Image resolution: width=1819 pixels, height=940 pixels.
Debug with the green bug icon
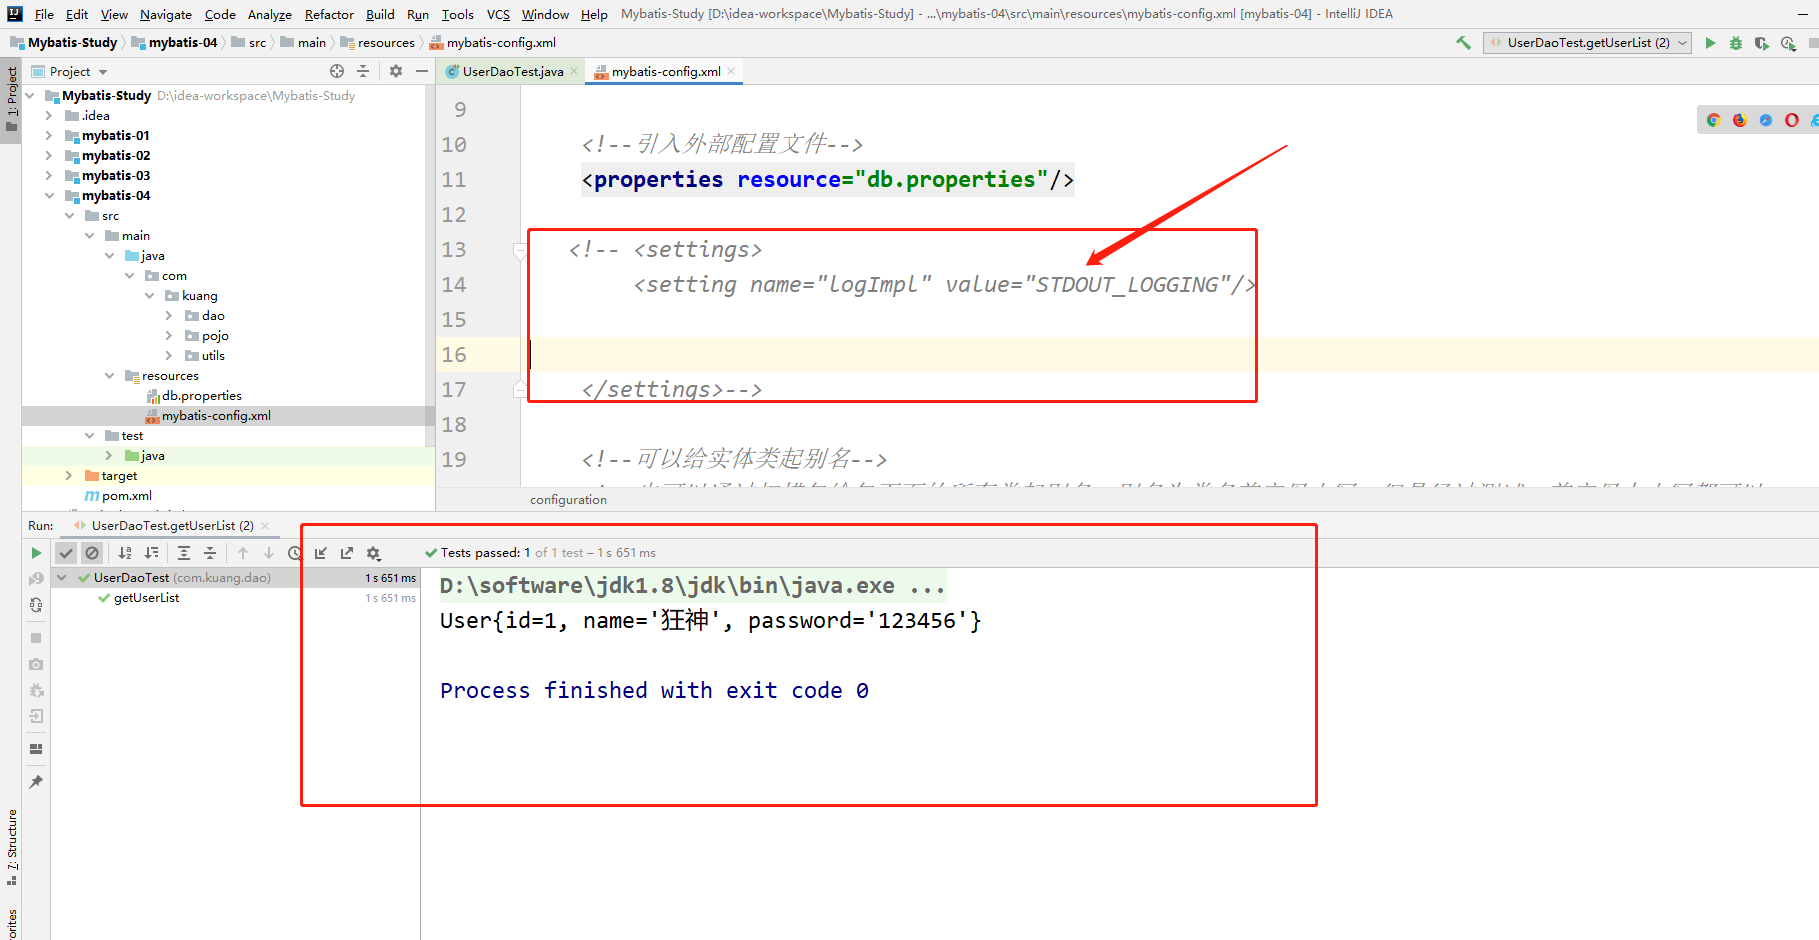coord(1736,43)
